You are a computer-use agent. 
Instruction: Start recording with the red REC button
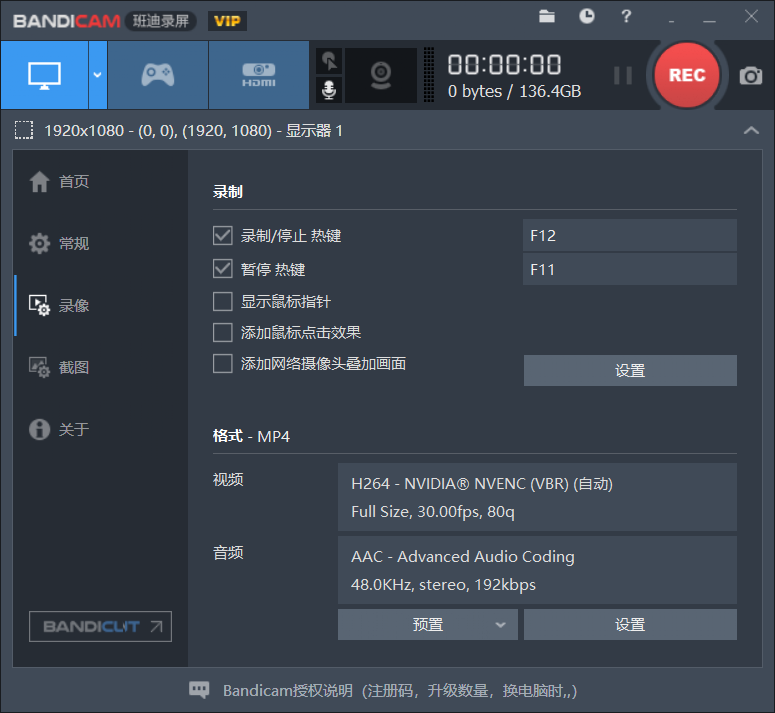[687, 75]
